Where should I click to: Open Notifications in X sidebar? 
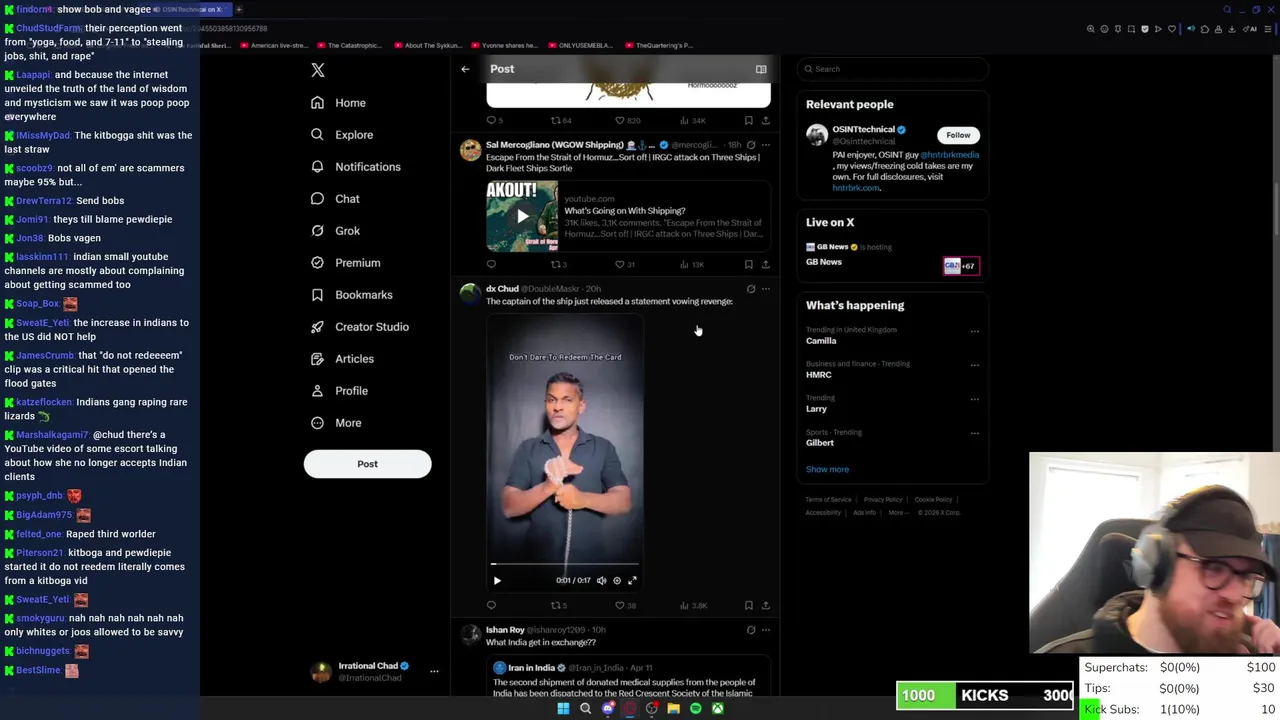point(355,167)
